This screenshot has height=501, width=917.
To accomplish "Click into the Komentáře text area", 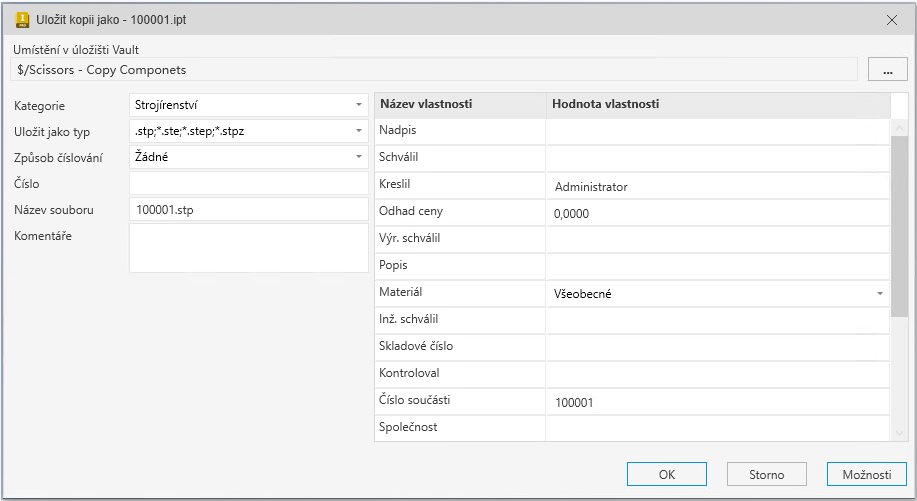I will coord(248,247).
